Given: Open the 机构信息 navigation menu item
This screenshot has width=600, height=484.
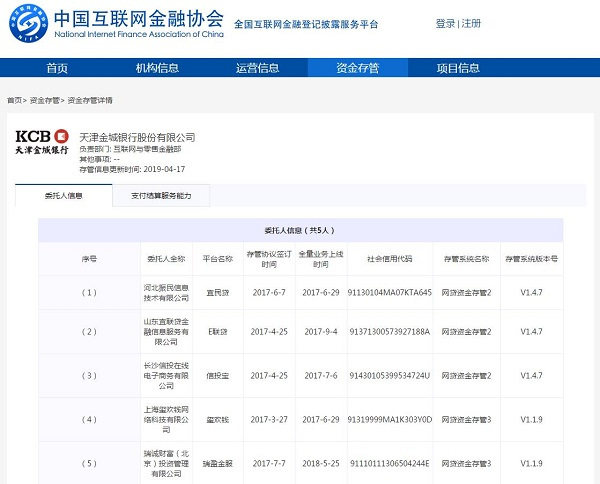Looking at the screenshot, I should coord(157,68).
